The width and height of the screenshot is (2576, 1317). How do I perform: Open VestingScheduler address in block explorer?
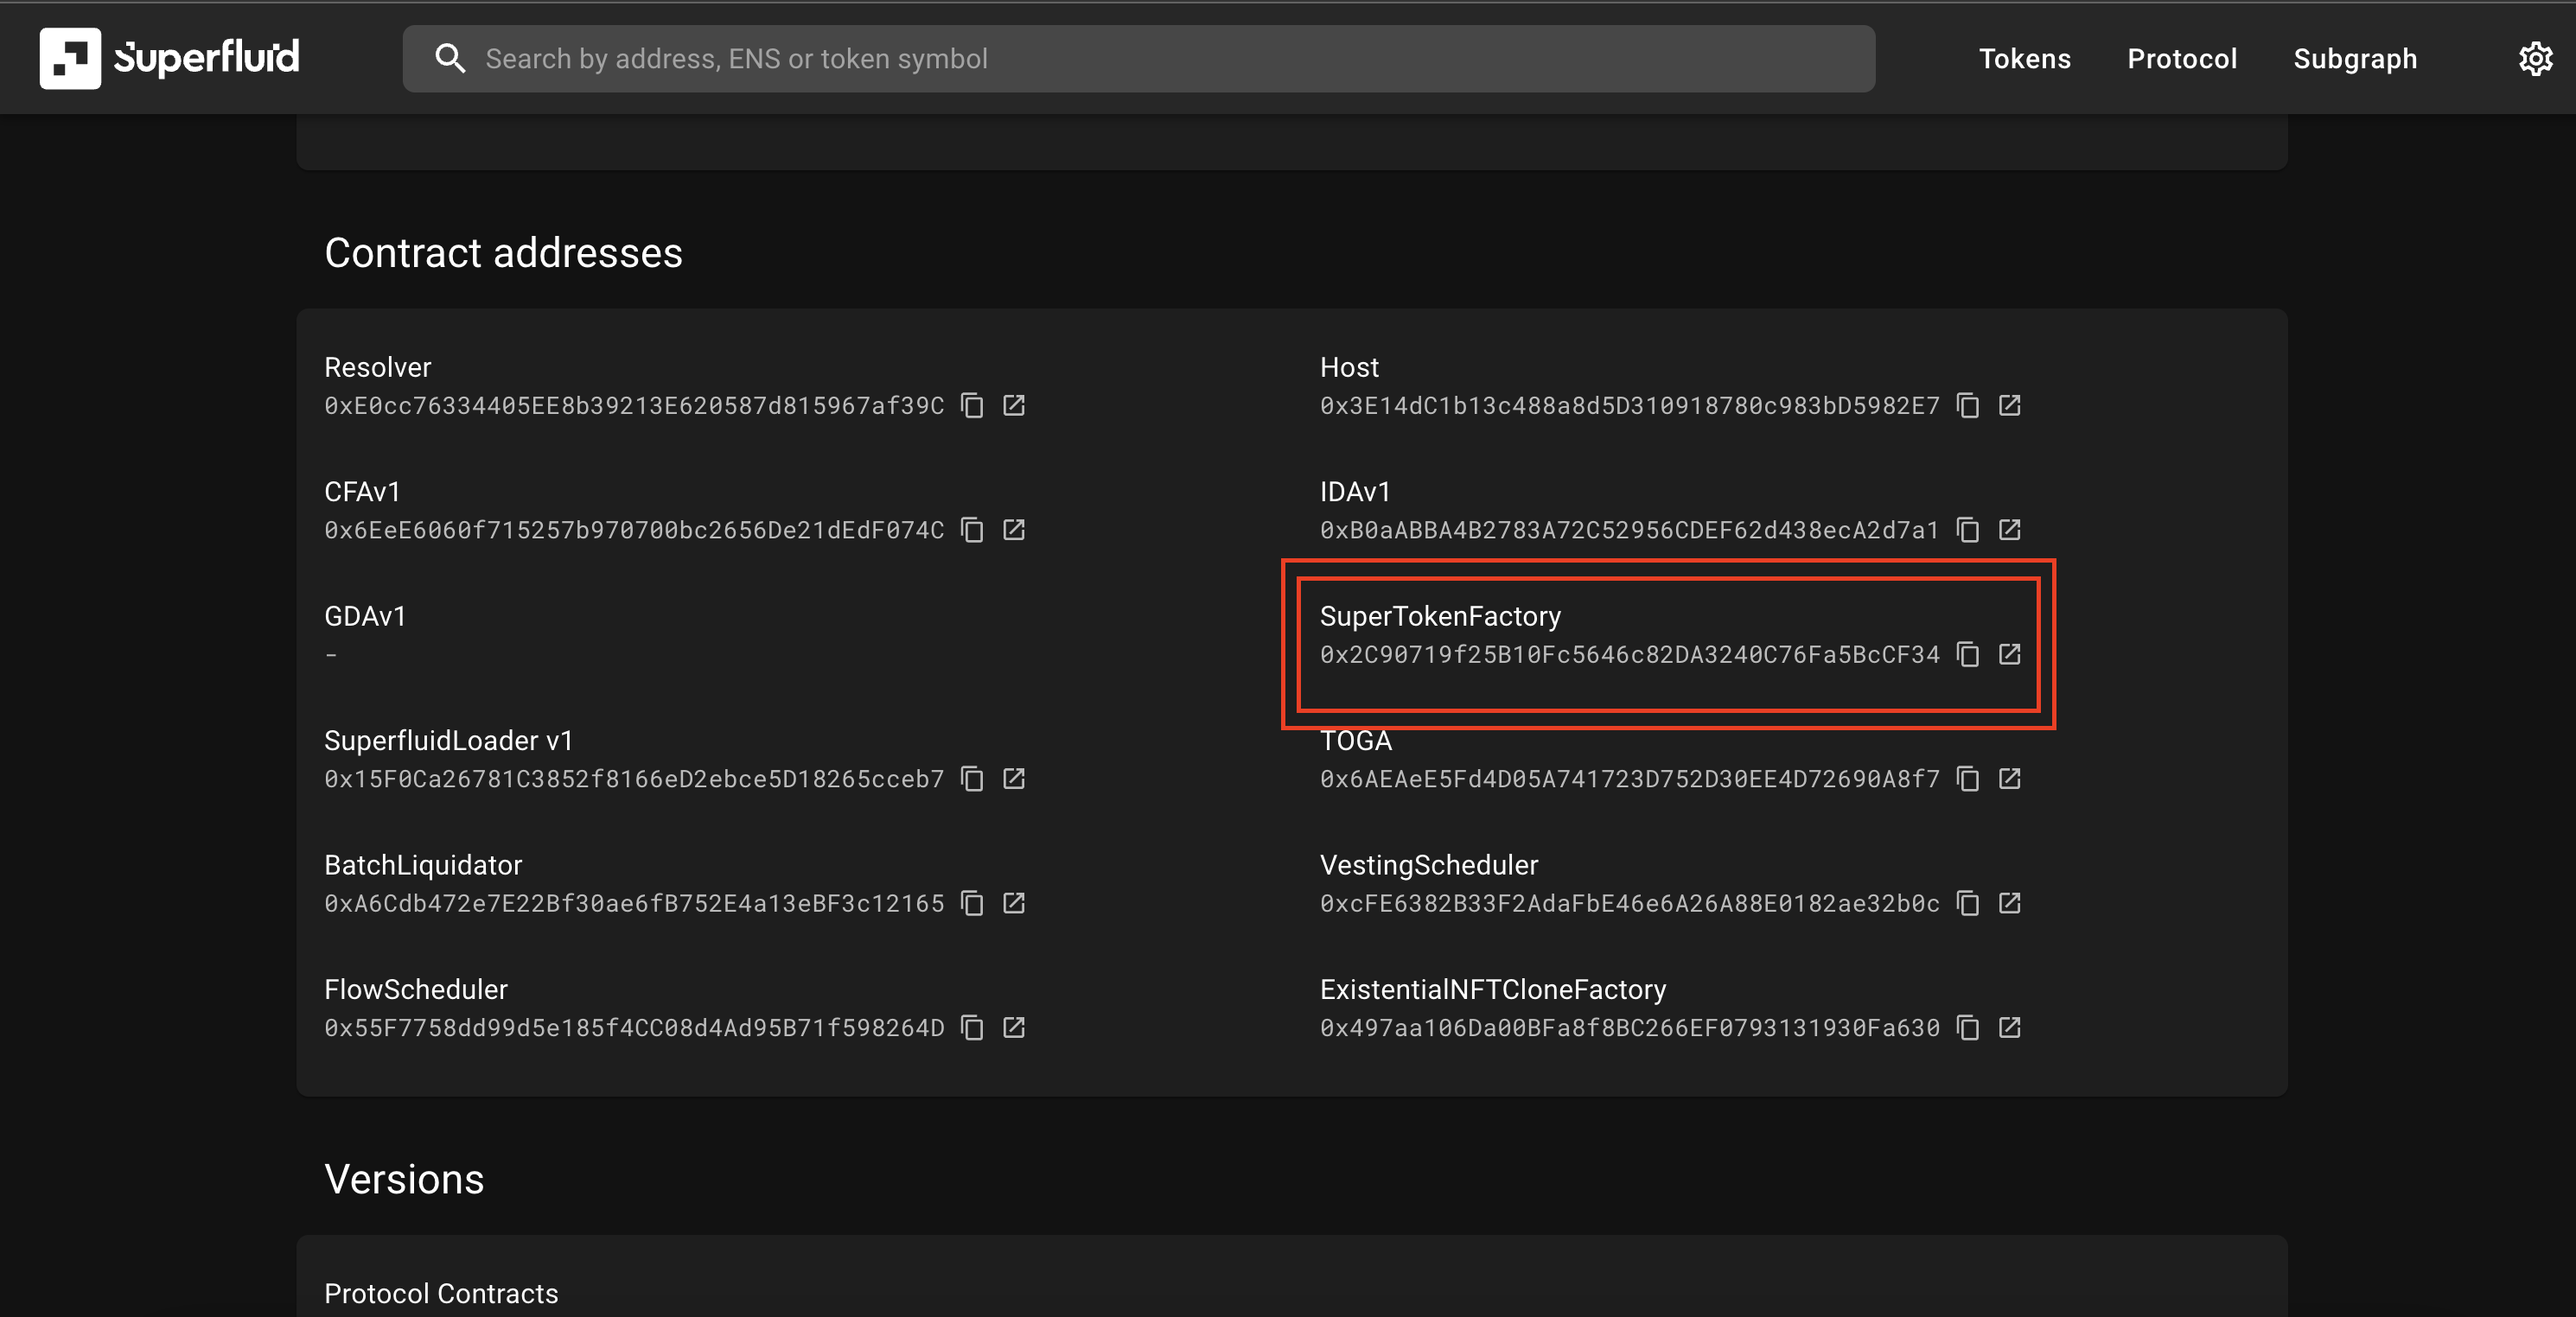[2010, 903]
